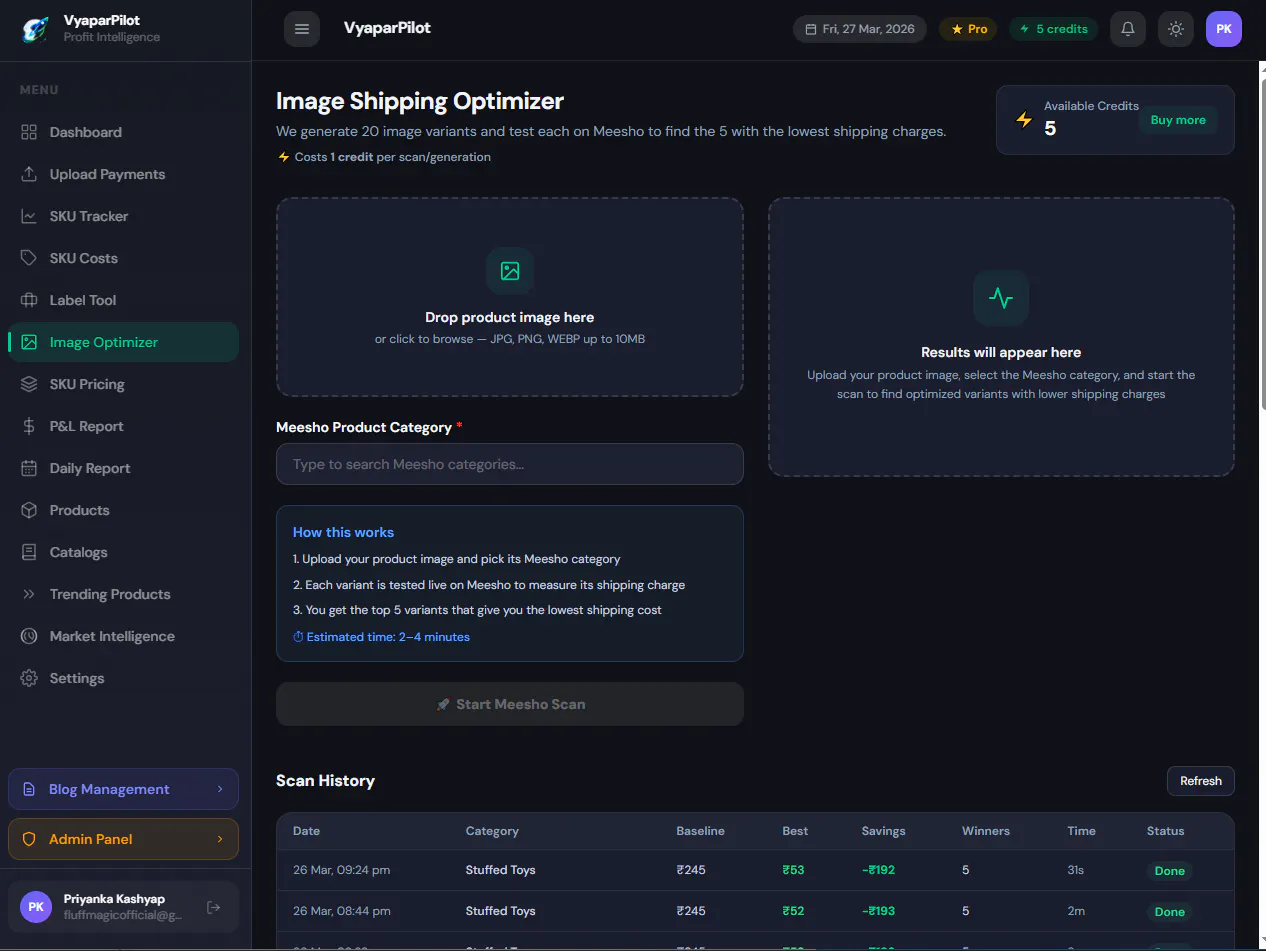The height and width of the screenshot is (951, 1266).
Task: Click the Savings column header
Action: (883, 831)
